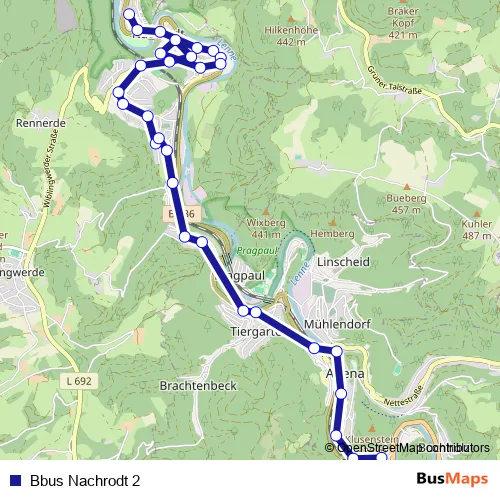Click the Hilkenhöhe peak triangle icon

291,19
